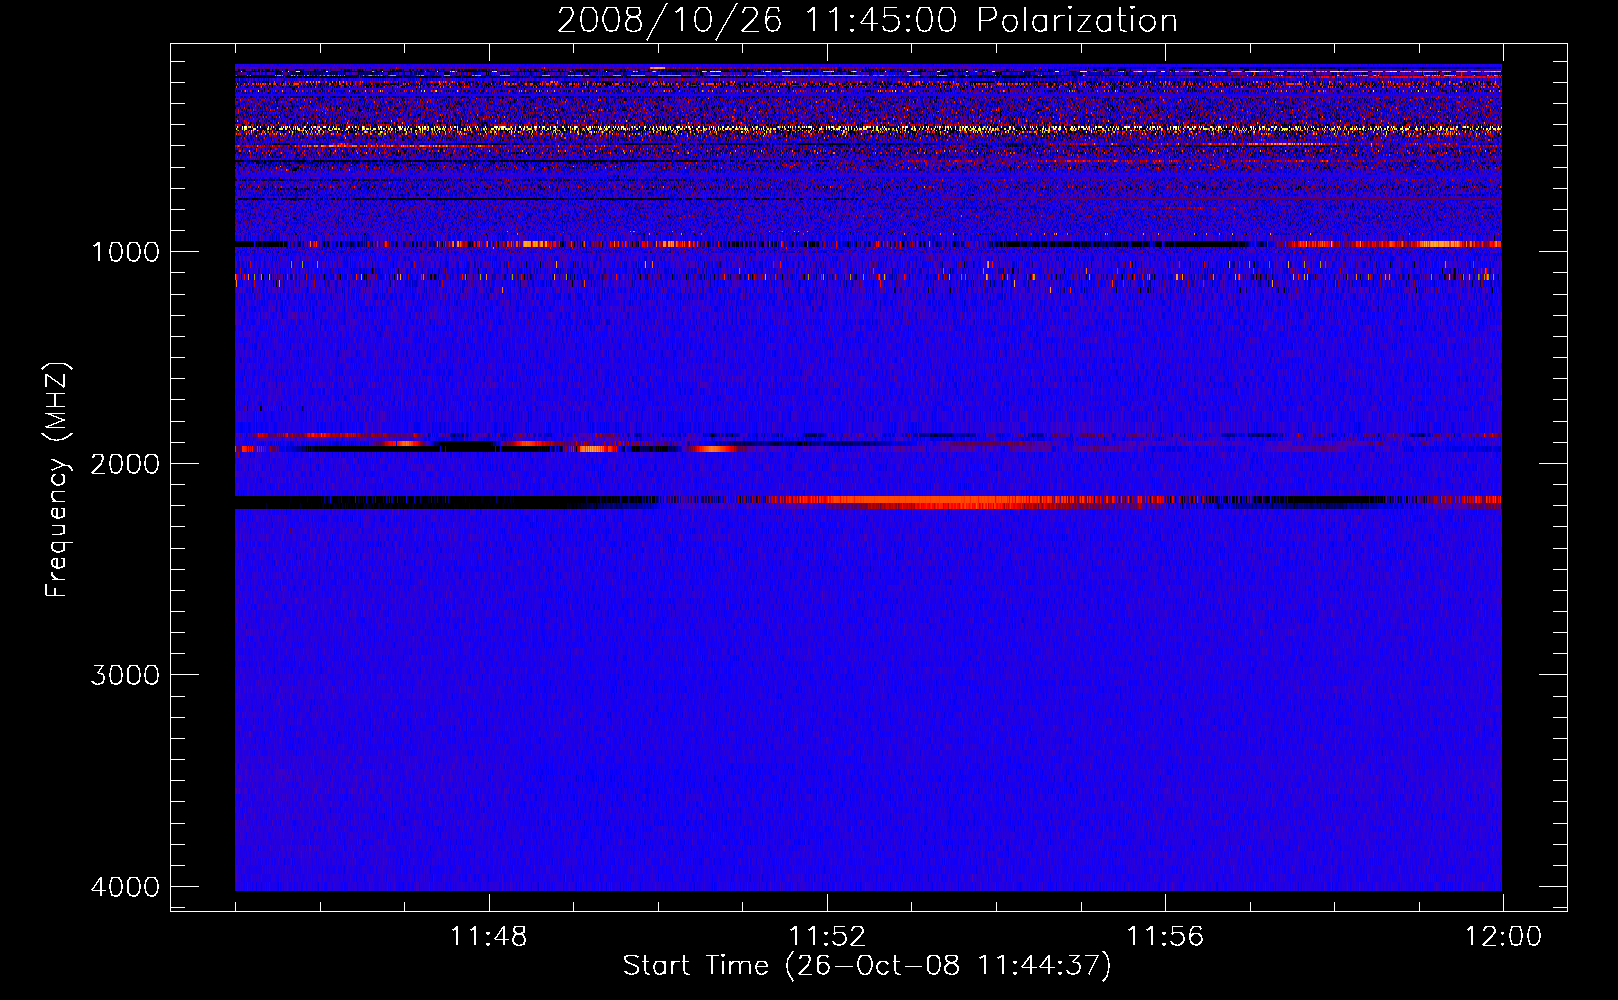Click the 'Start Time (26-Oct-08 11:44:37)' label
Screen dimensions: 1618x1000
click(x=867, y=966)
